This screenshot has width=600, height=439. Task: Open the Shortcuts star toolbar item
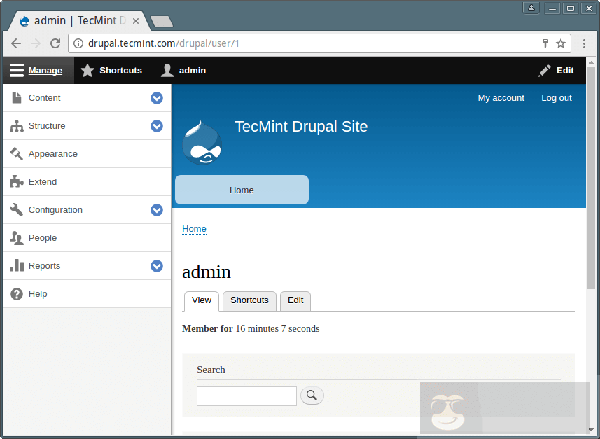tap(111, 70)
